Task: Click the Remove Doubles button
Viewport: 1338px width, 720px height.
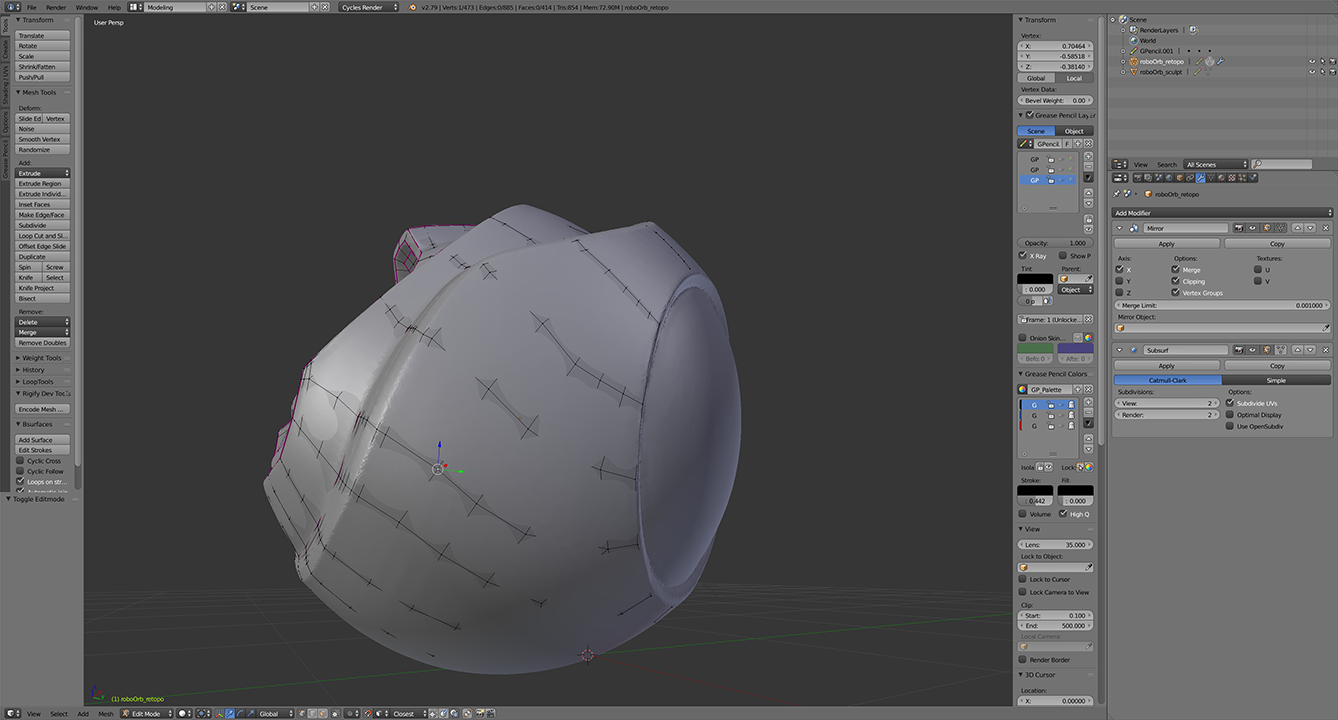Action: pos(43,343)
